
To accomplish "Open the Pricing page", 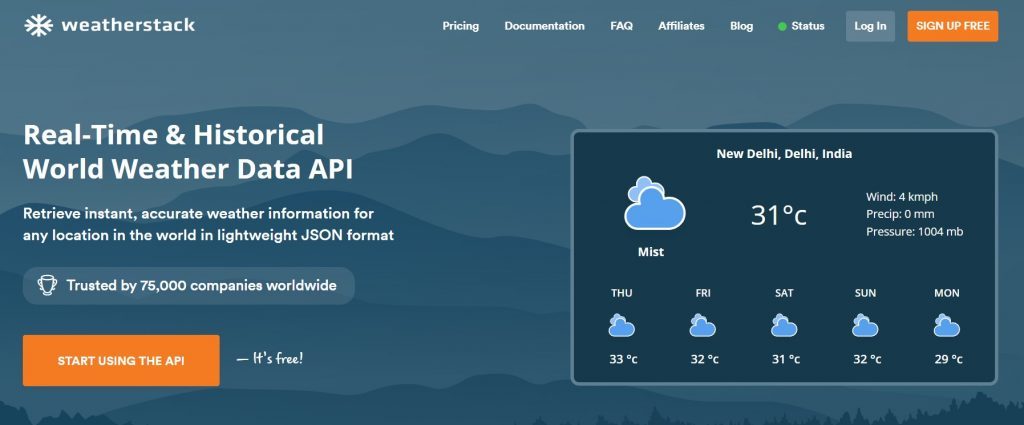I will click(460, 26).
